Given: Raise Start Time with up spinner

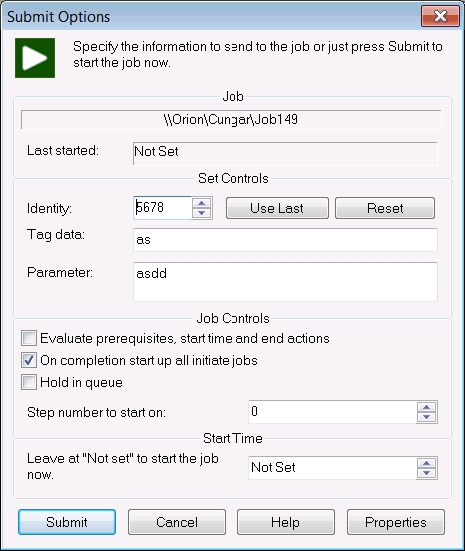Looking at the screenshot, I should click(x=426, y=463).
